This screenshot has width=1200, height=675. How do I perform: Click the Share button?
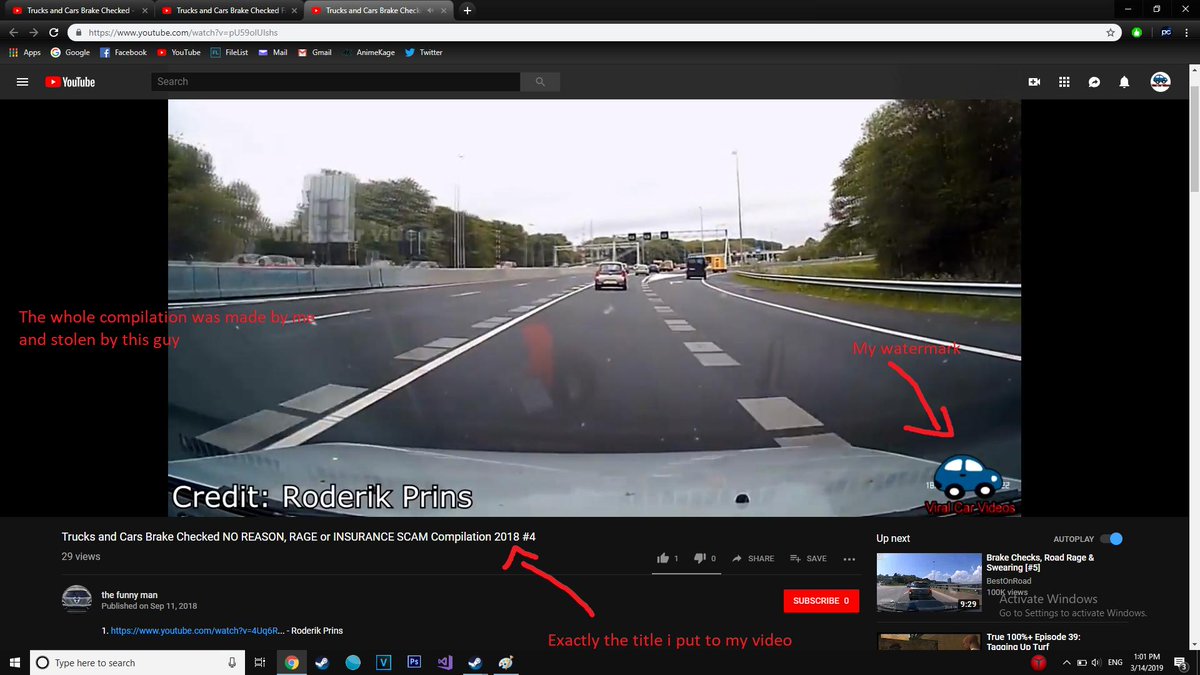(x=753, y=558)
